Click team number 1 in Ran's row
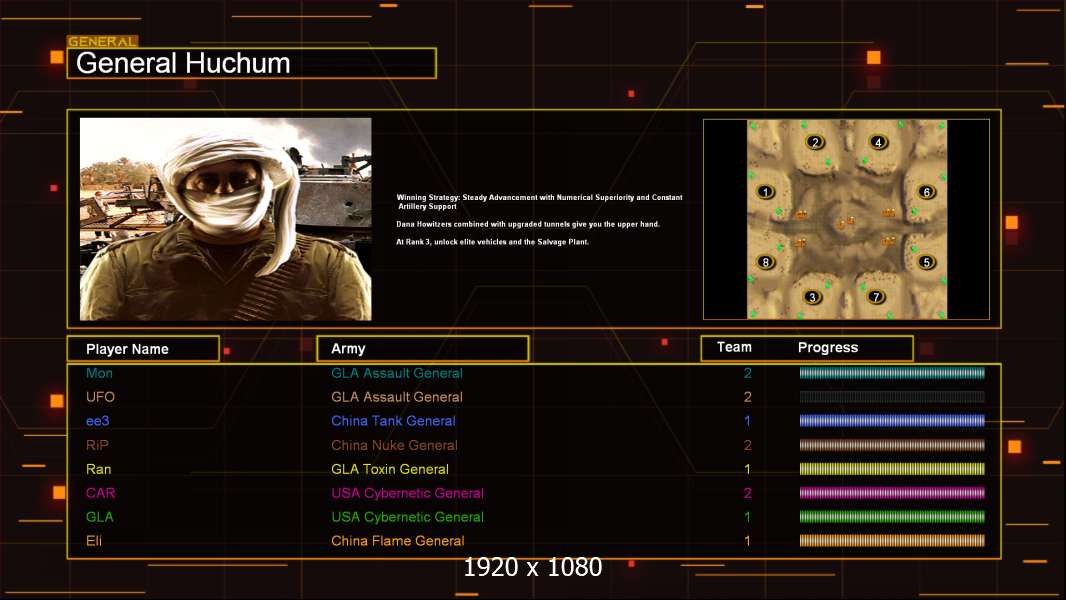This screenshot has width=1066, height=600. [x=747, y=469]
